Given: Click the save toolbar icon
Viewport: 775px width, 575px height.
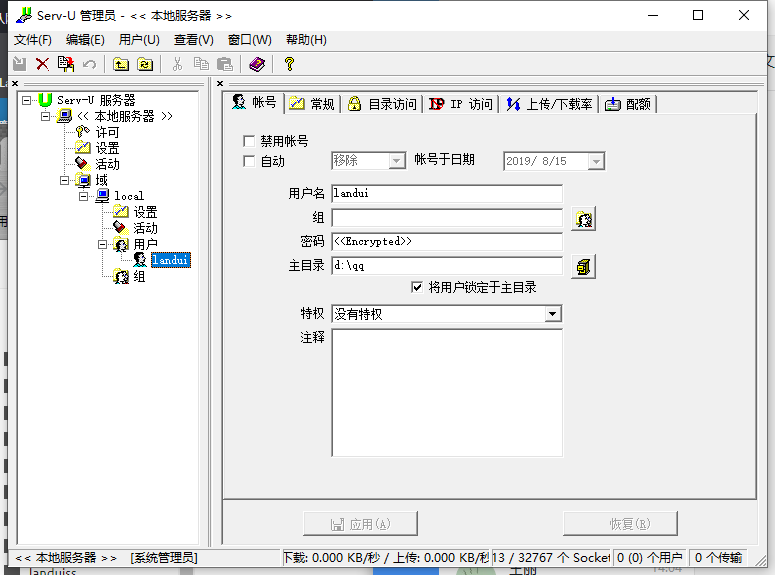Looking at the screenshot, I should (x=19, y=64).
